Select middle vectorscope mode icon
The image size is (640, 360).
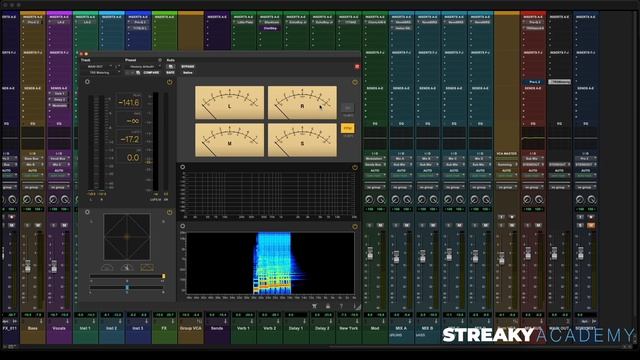click(x=127, y=268)
